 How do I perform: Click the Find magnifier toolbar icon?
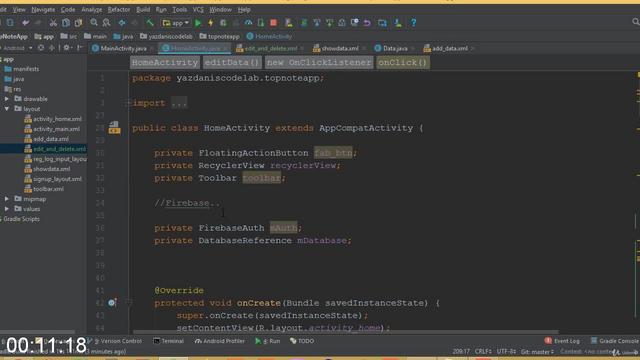[x=94, y=23]
